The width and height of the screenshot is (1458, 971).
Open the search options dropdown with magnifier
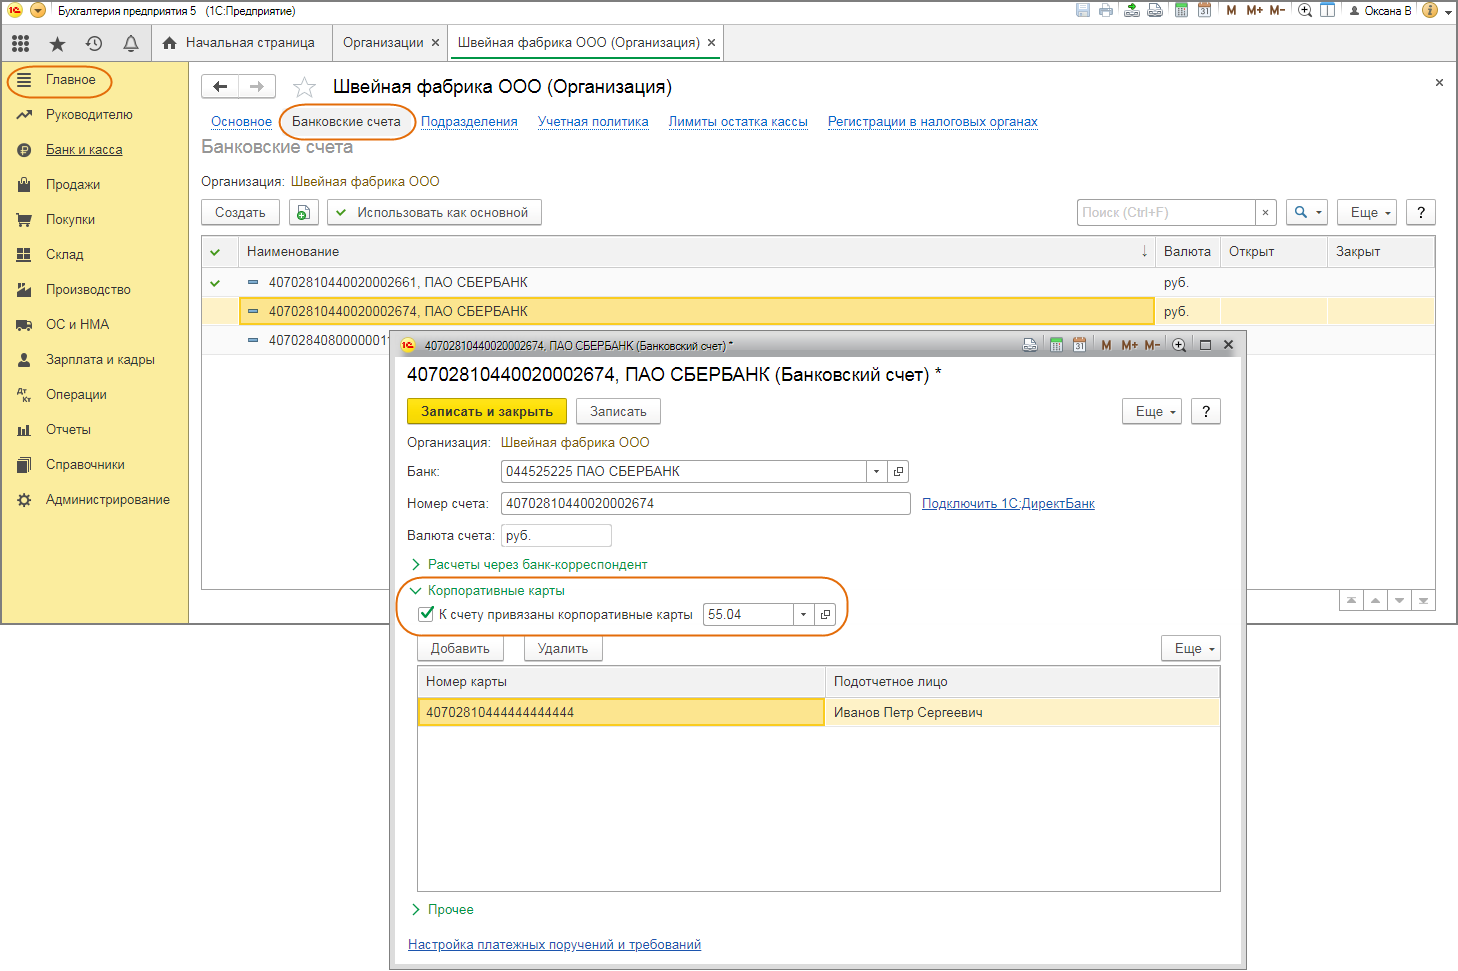coord(1306,213)
